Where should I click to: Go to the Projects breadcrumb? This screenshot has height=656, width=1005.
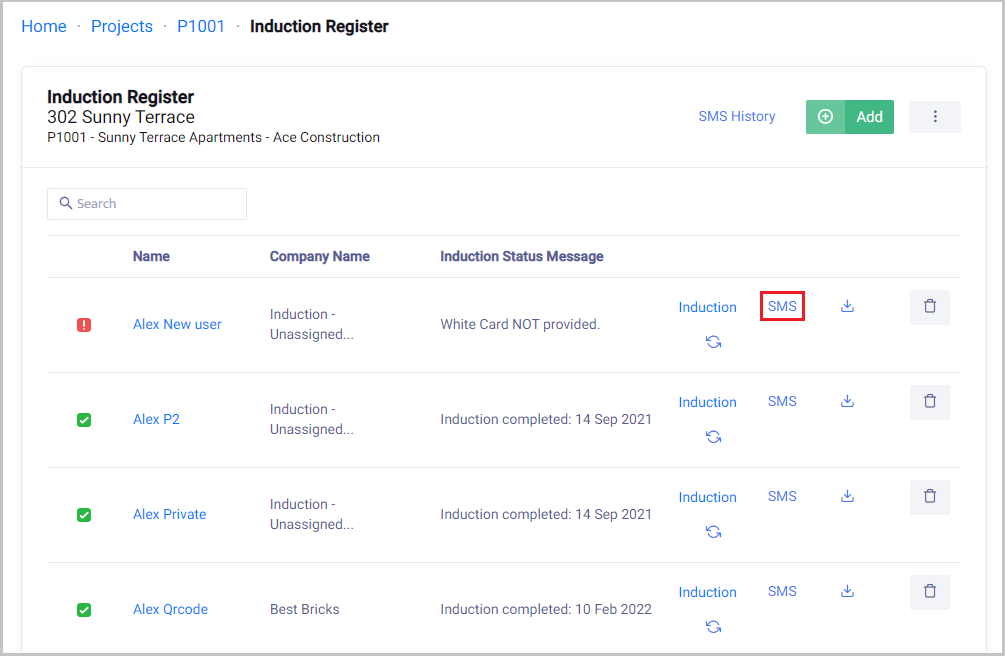[122, 27]
